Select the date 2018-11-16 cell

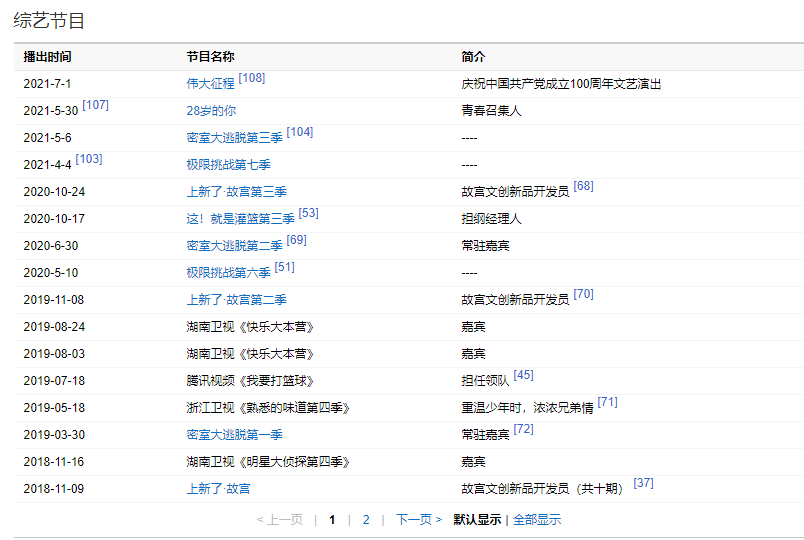point(54,462)
